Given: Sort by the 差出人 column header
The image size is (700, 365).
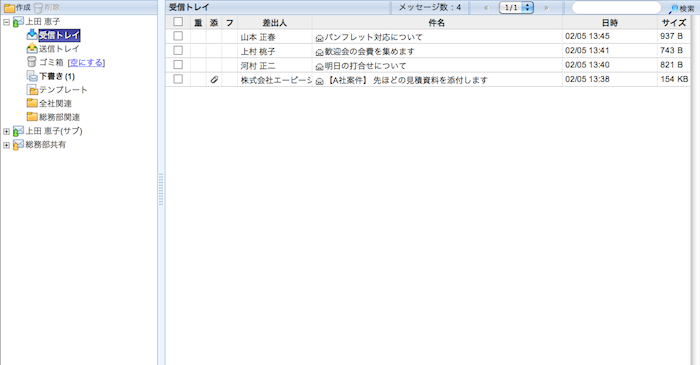Looking at the screenshot, I should pos(275,22).
